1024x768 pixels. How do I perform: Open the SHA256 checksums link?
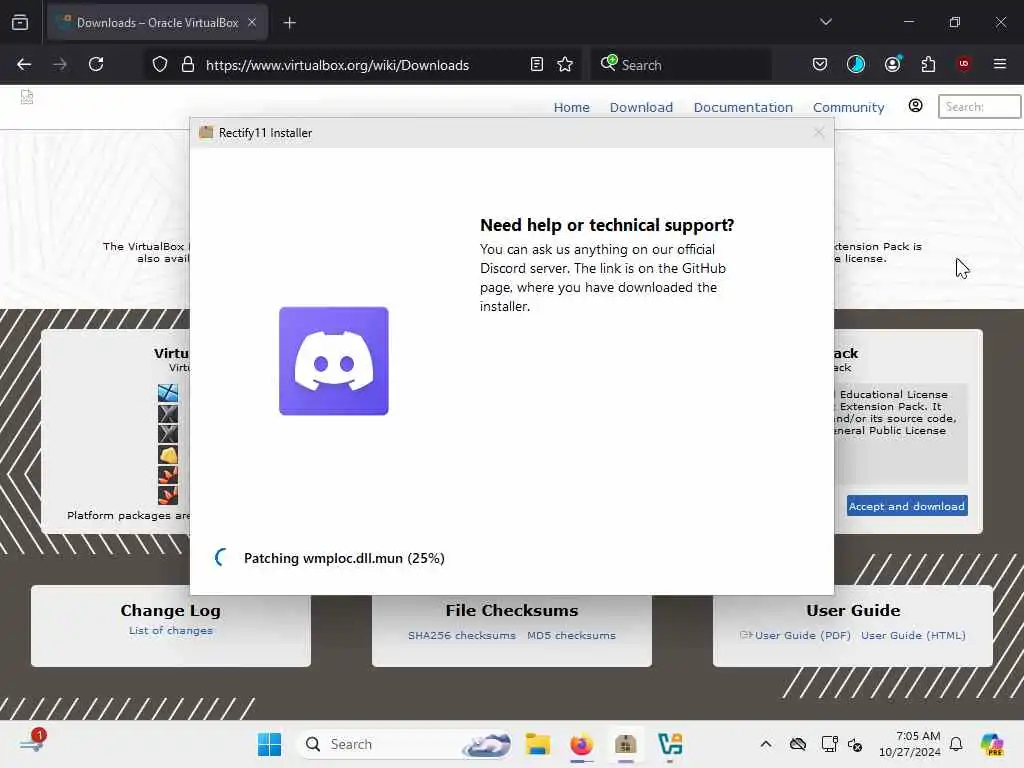(x=462, y=635)
